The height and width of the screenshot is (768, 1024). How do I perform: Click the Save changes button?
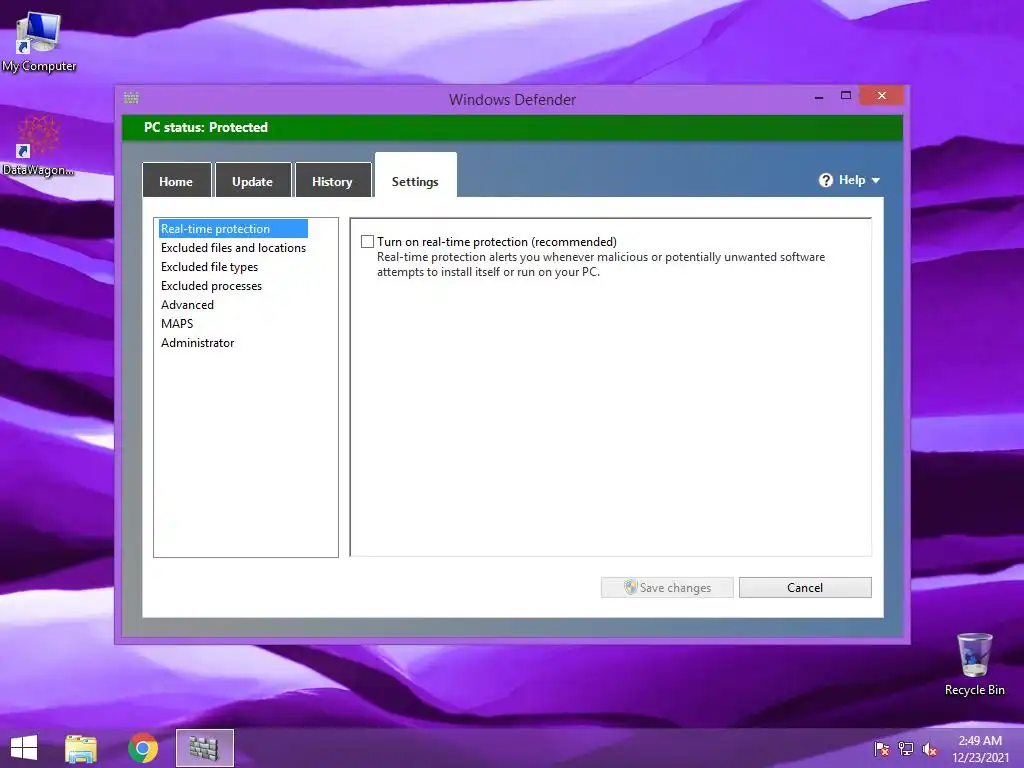pos(667,587)
